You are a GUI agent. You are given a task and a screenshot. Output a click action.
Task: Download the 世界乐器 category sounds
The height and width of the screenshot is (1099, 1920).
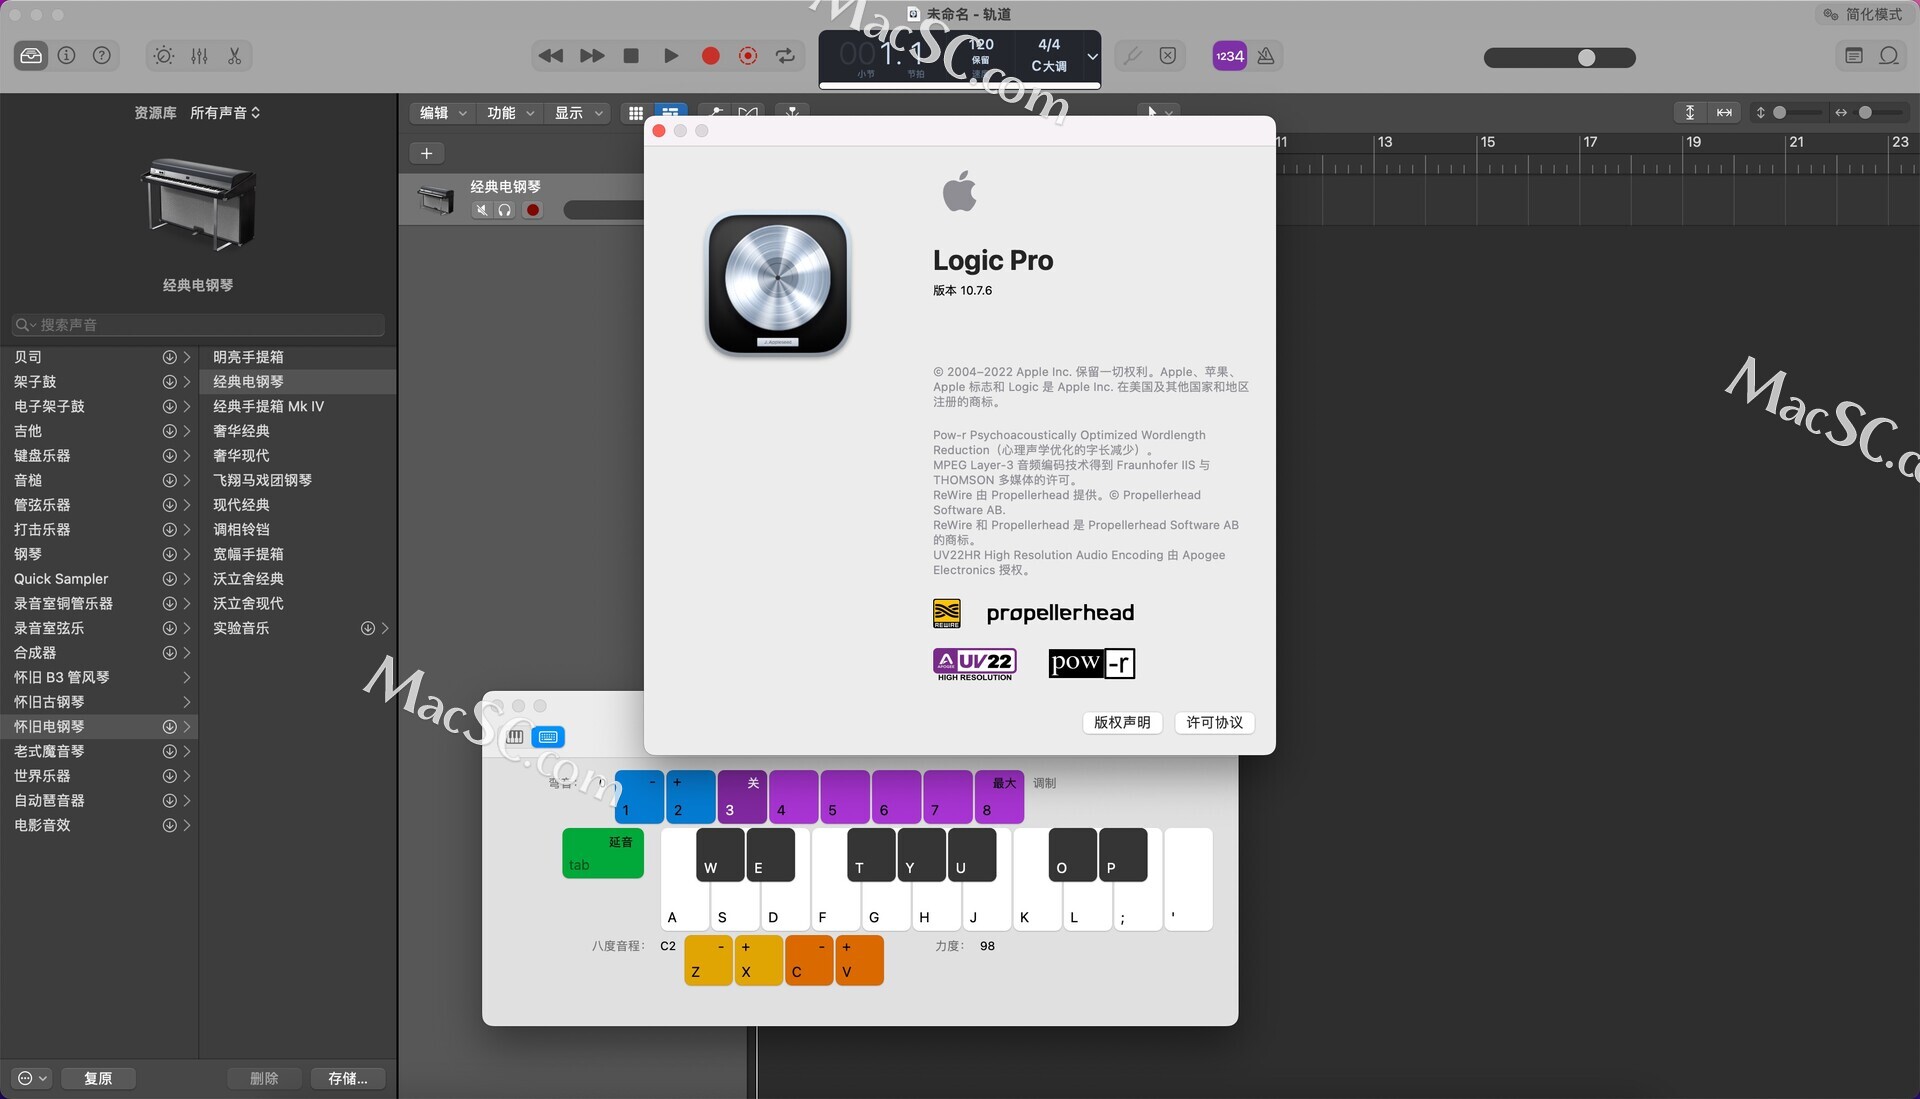tap(169, 776)
